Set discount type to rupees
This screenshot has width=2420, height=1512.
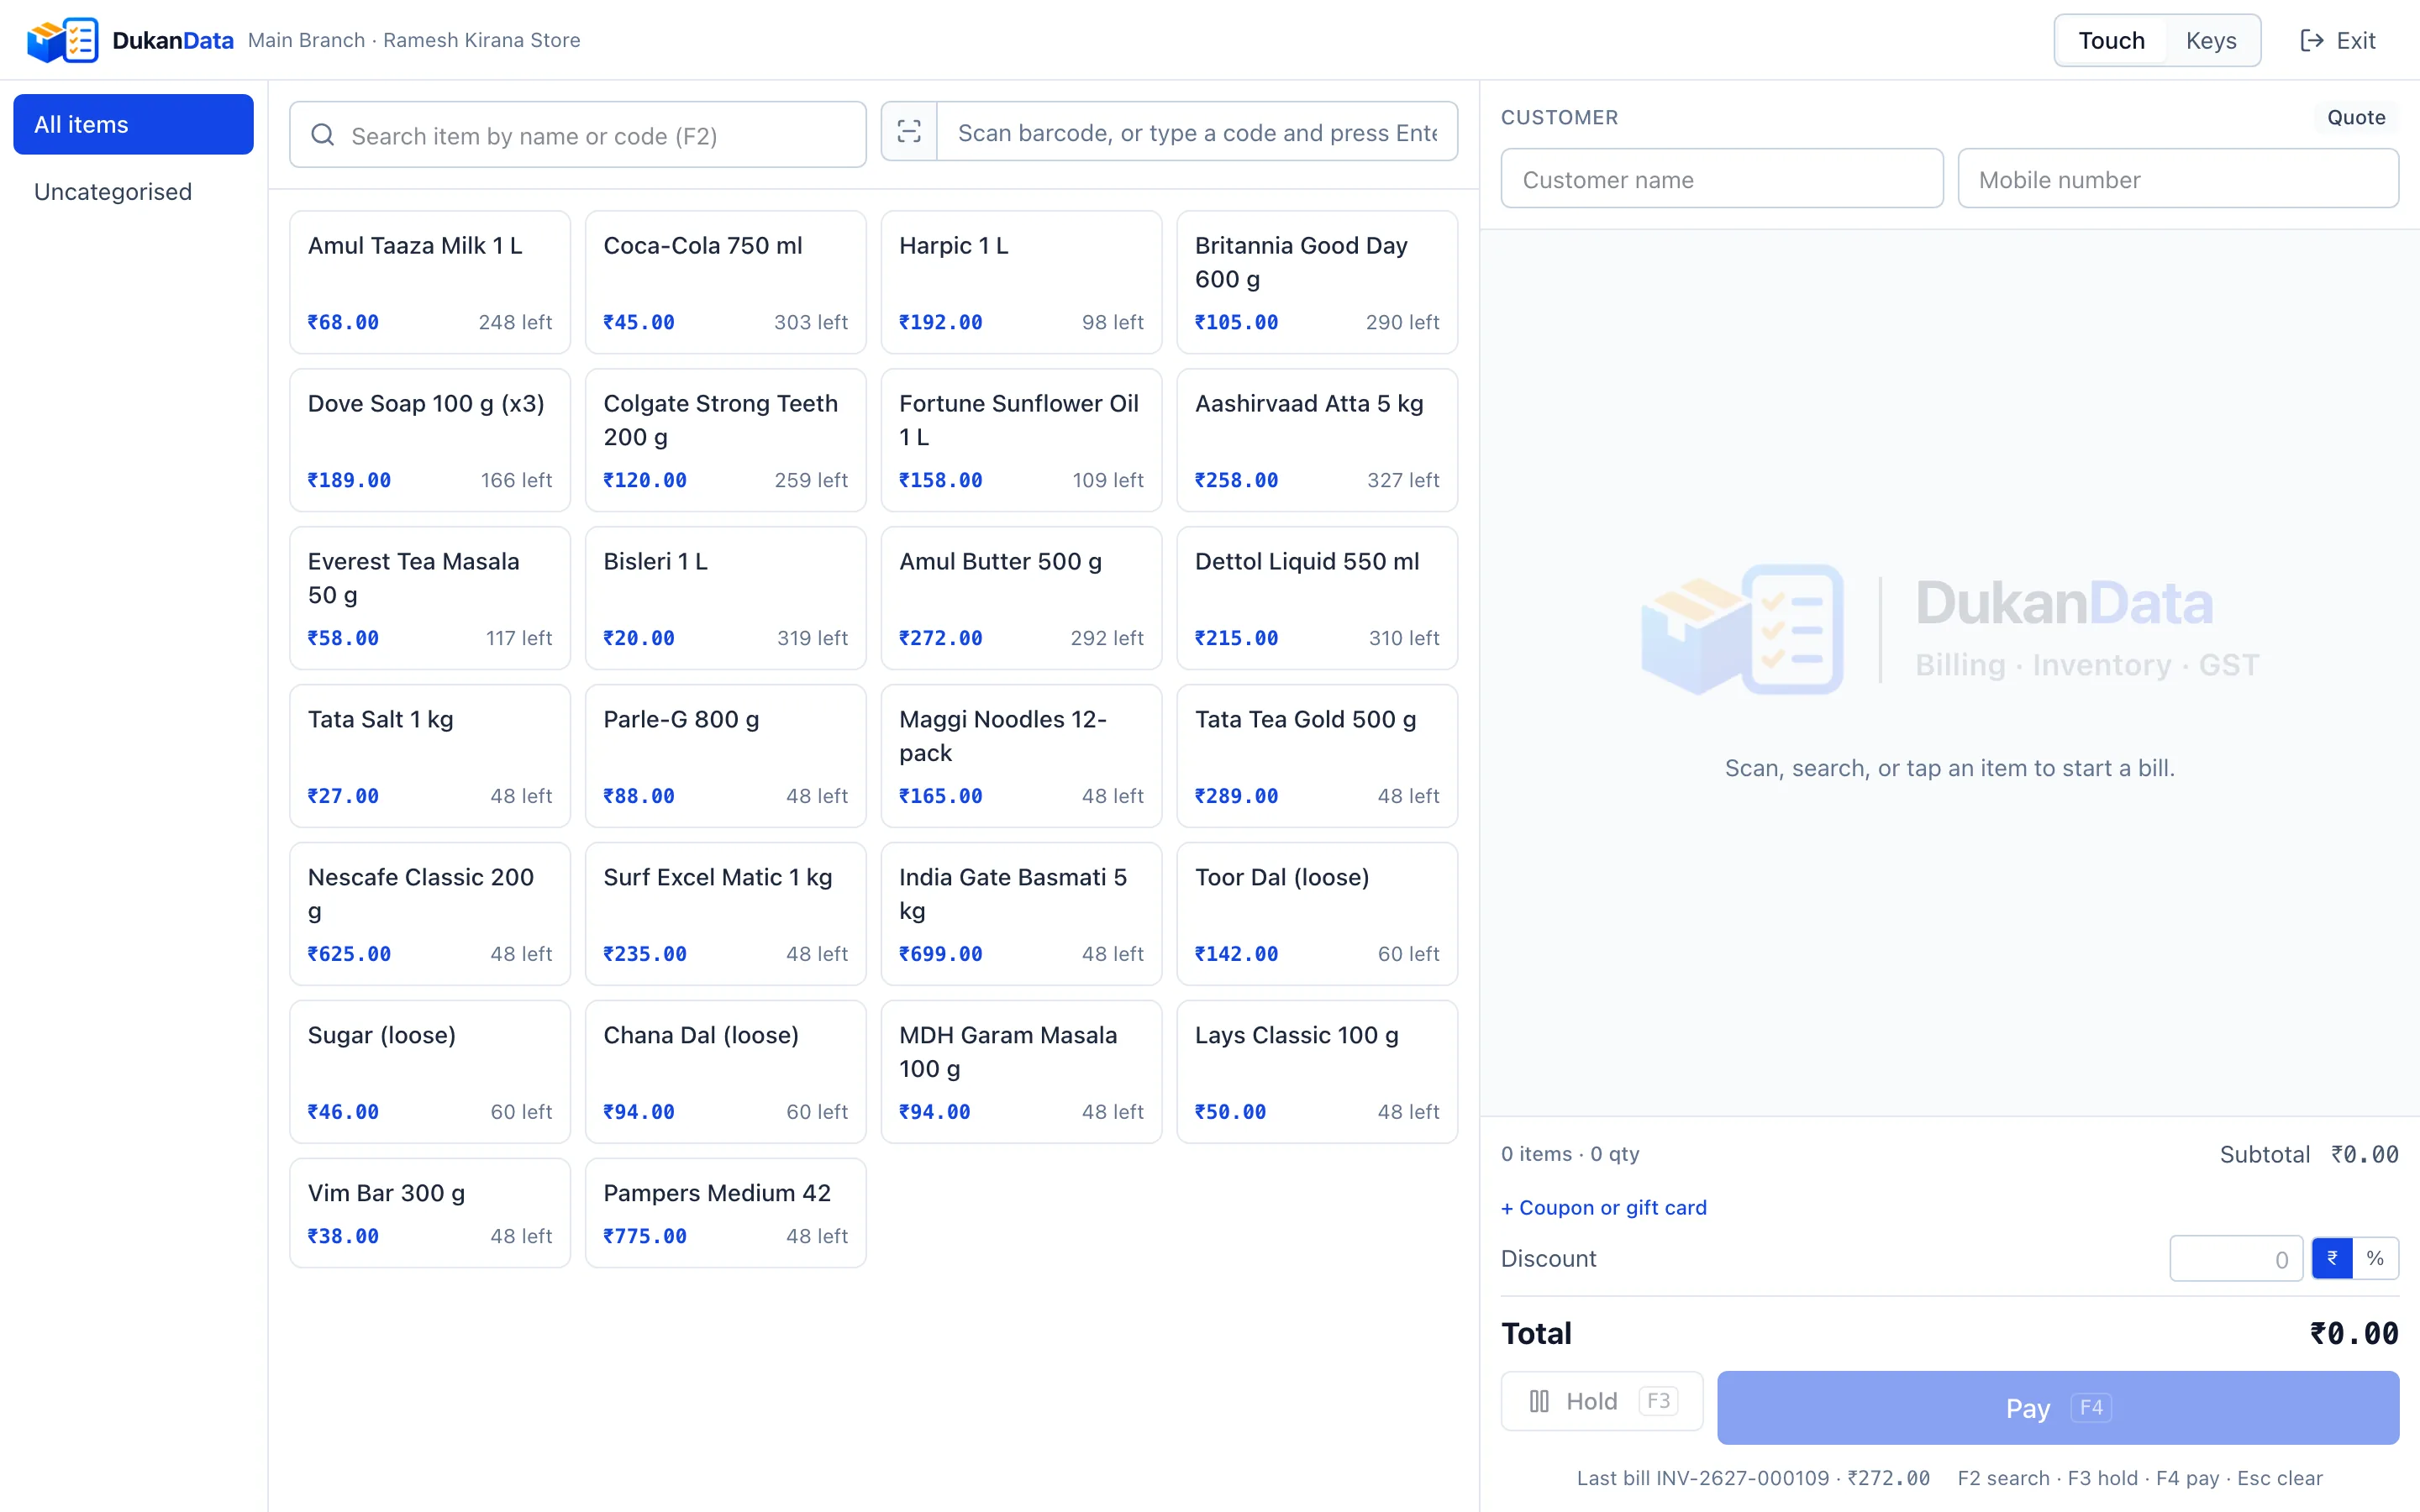pos(2332,1258)
